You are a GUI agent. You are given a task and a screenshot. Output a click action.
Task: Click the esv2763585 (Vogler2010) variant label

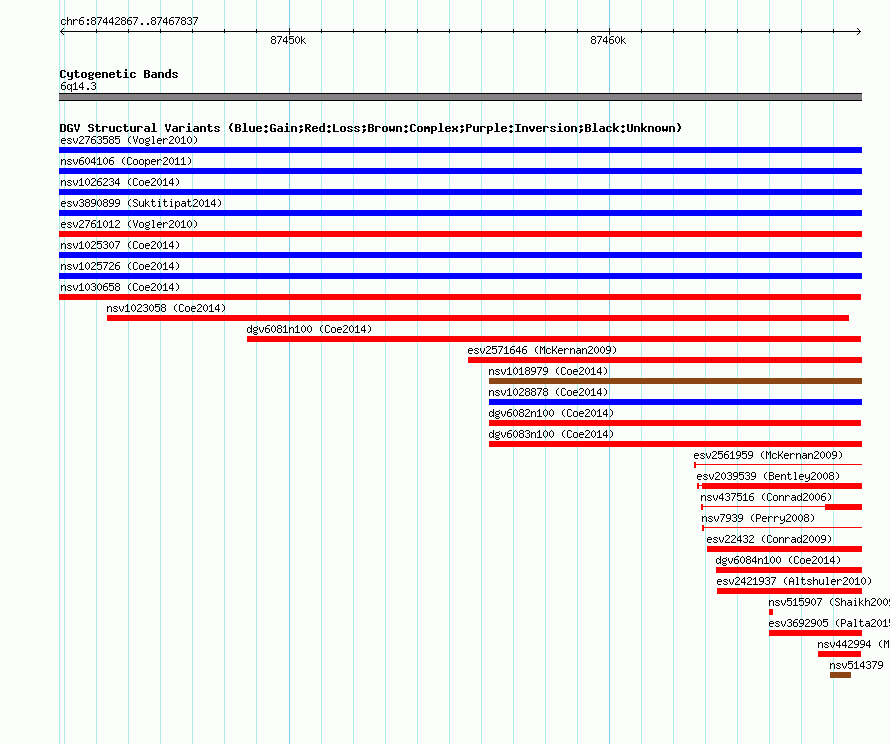click(x=129, y=140)
